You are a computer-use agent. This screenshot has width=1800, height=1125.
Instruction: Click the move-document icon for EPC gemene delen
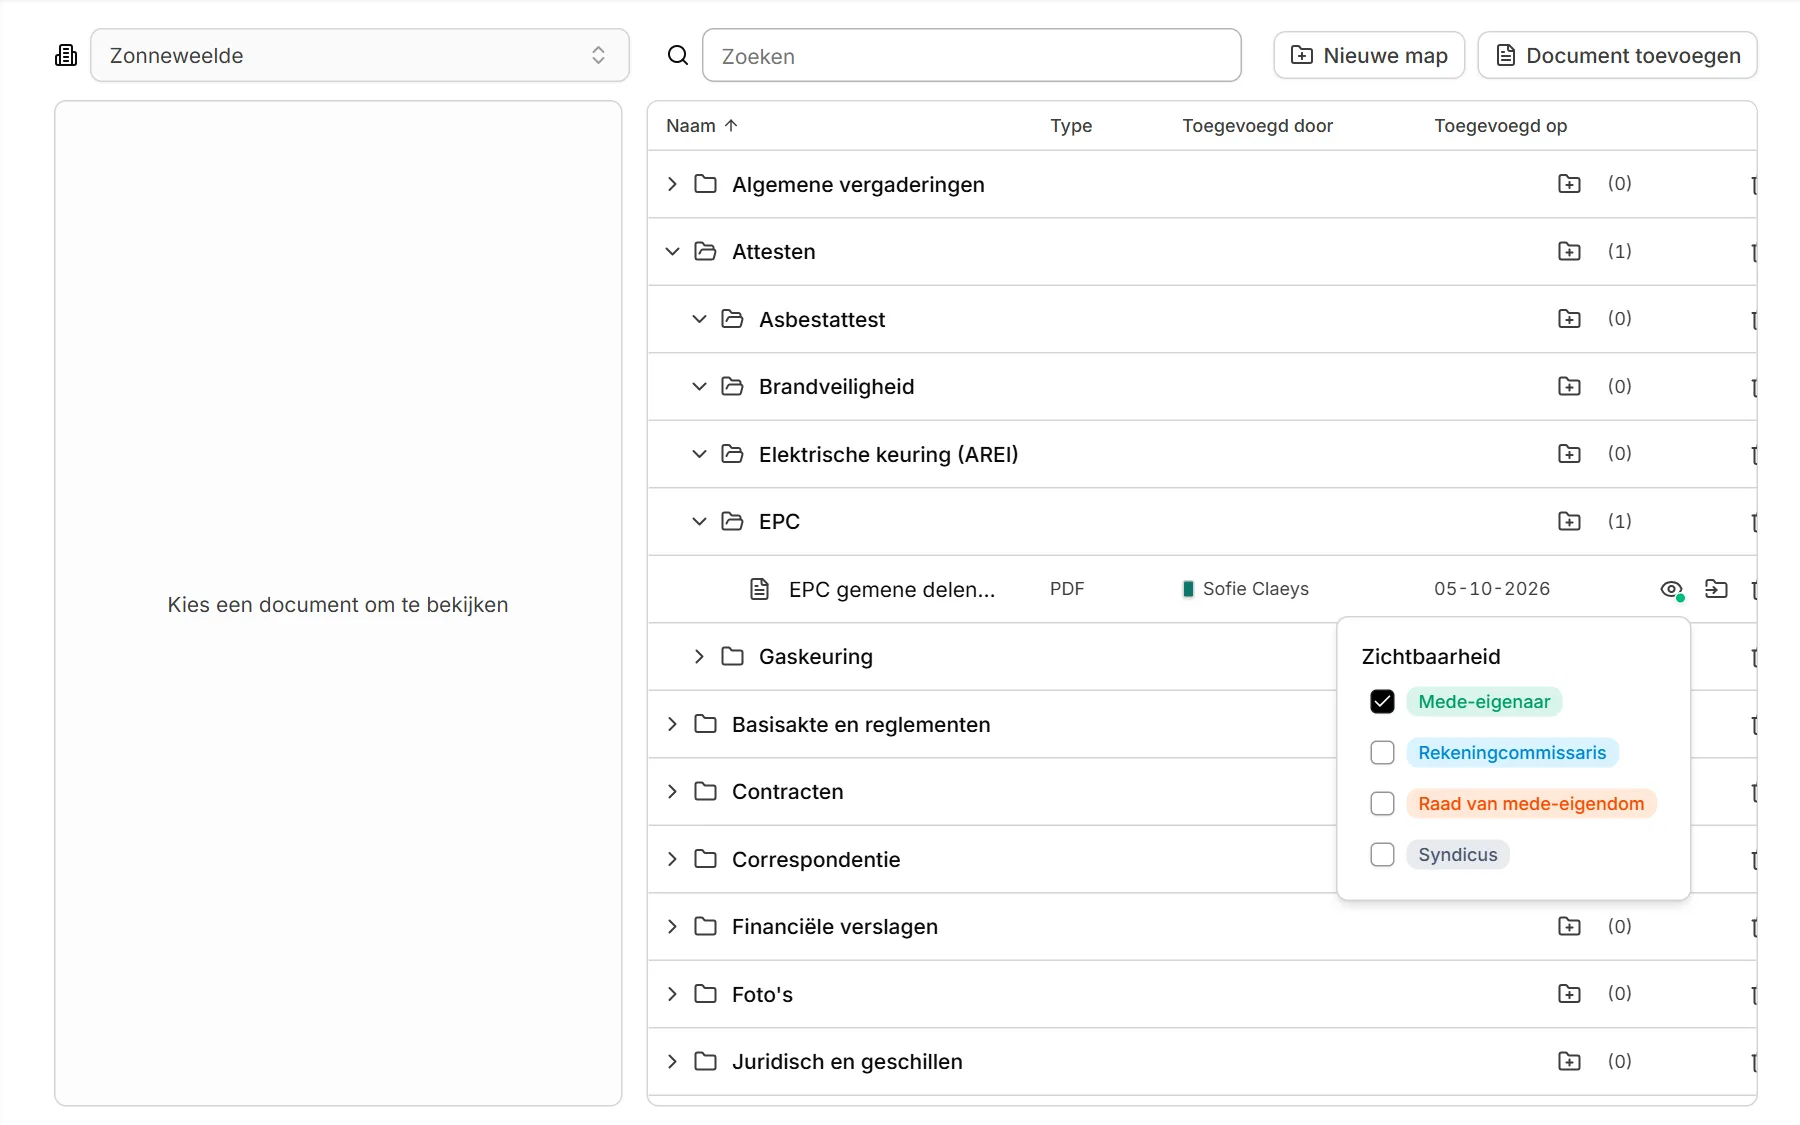1716,589
